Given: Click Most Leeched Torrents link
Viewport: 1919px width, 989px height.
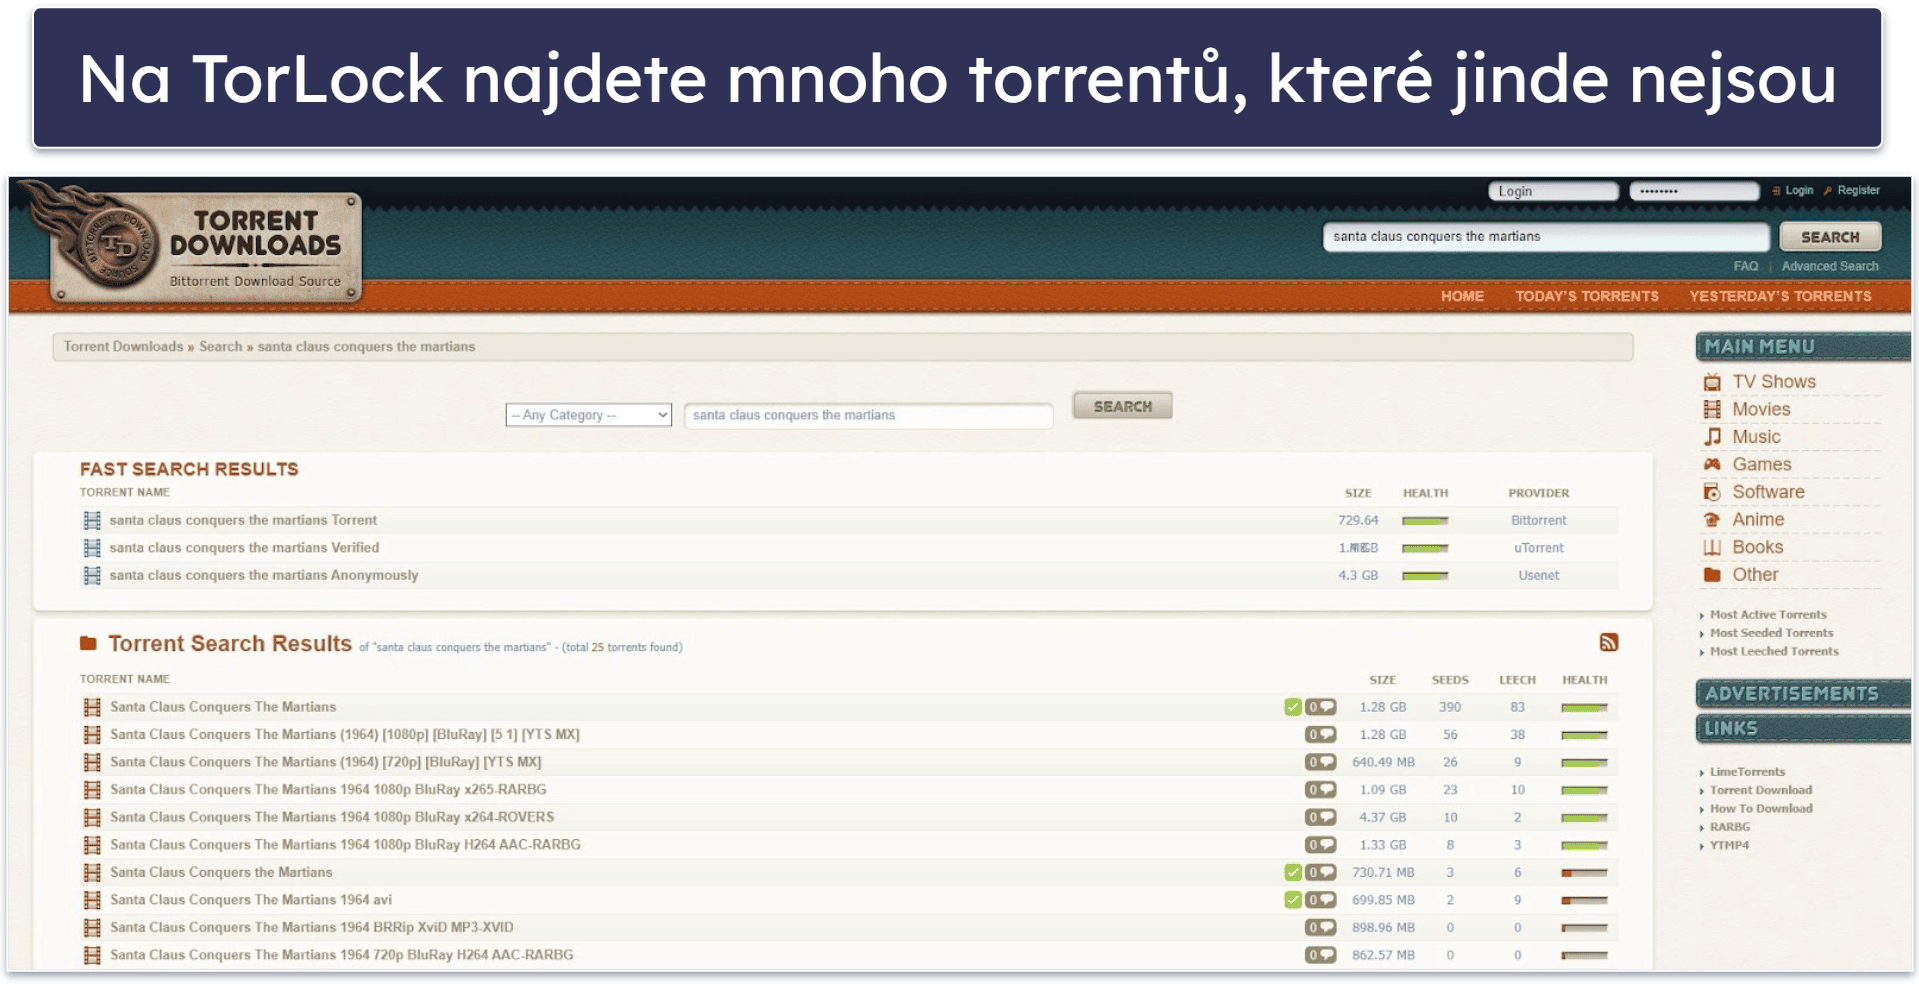Looking at the screenshot, I should pos(1774,651).
